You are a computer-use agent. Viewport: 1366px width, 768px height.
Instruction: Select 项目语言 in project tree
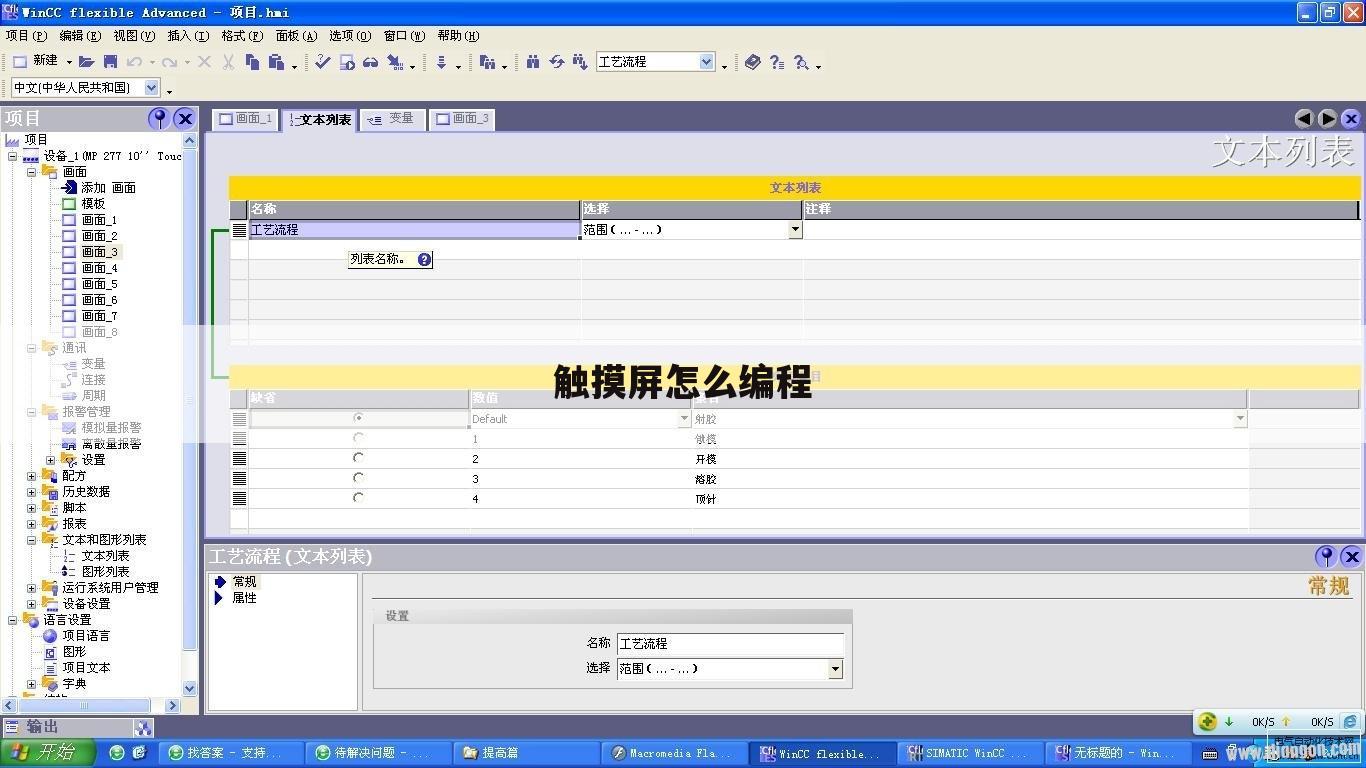click(x=86, y=636)
